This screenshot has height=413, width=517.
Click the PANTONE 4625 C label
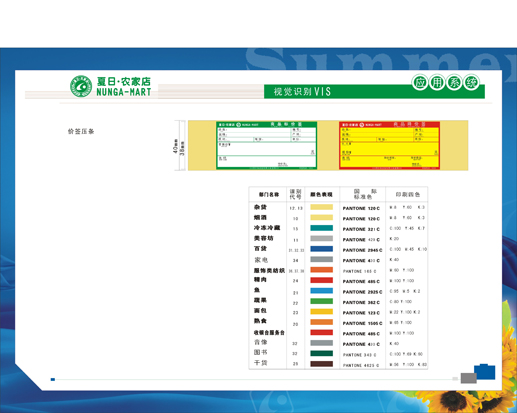point(361,365)
